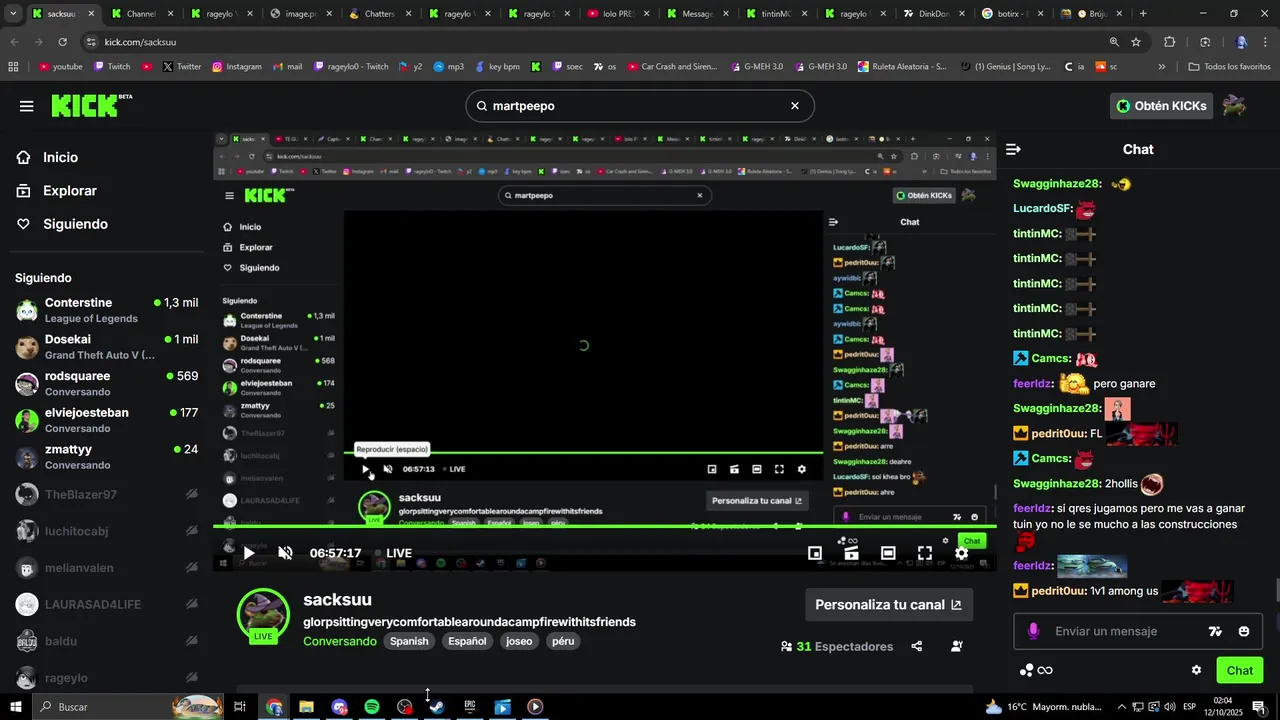Click the Spanish tag
1280x720 pixels.
click(x=409, y=641)
